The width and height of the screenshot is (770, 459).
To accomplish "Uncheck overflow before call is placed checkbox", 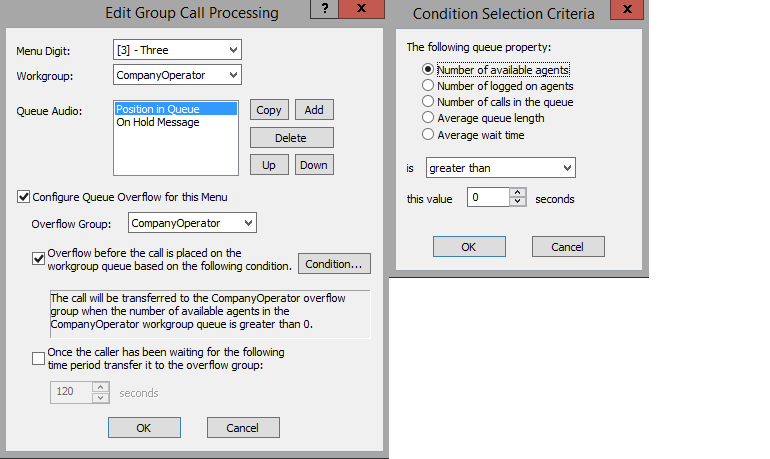I will (x=39, y=259).
